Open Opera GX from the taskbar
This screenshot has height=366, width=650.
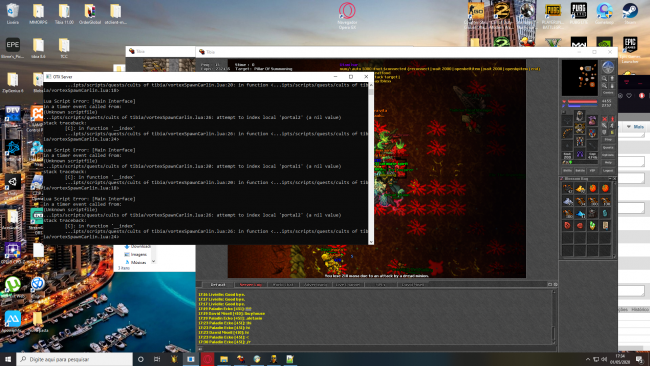(208, 359)
